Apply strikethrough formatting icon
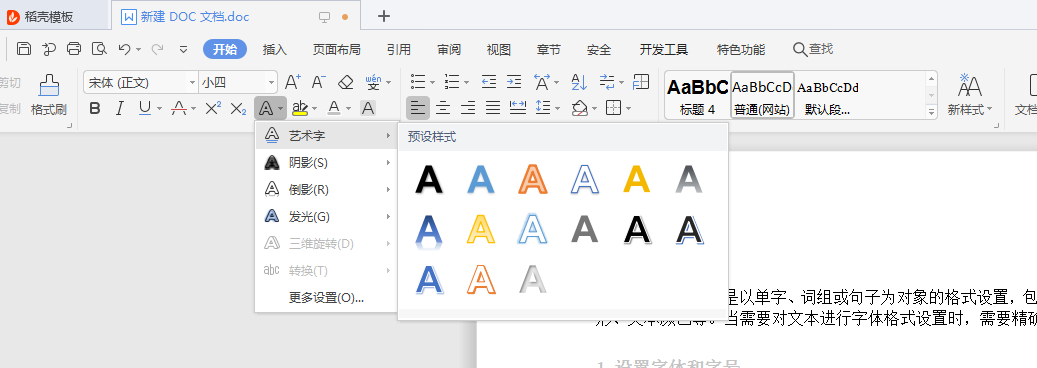 tap(179, 108)
